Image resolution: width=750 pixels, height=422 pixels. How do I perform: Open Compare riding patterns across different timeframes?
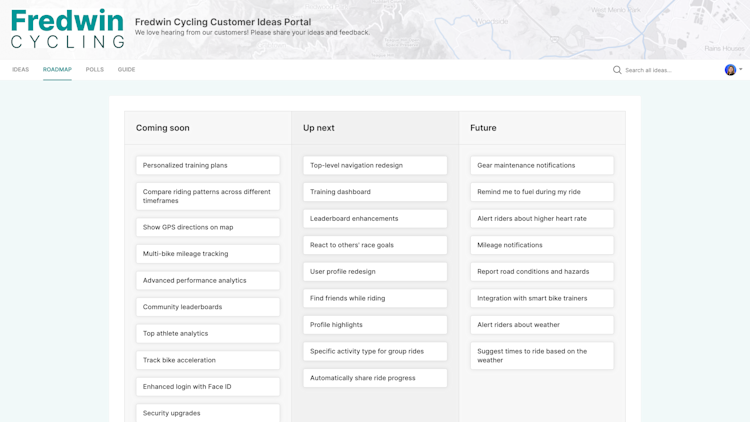coord(208,196)
